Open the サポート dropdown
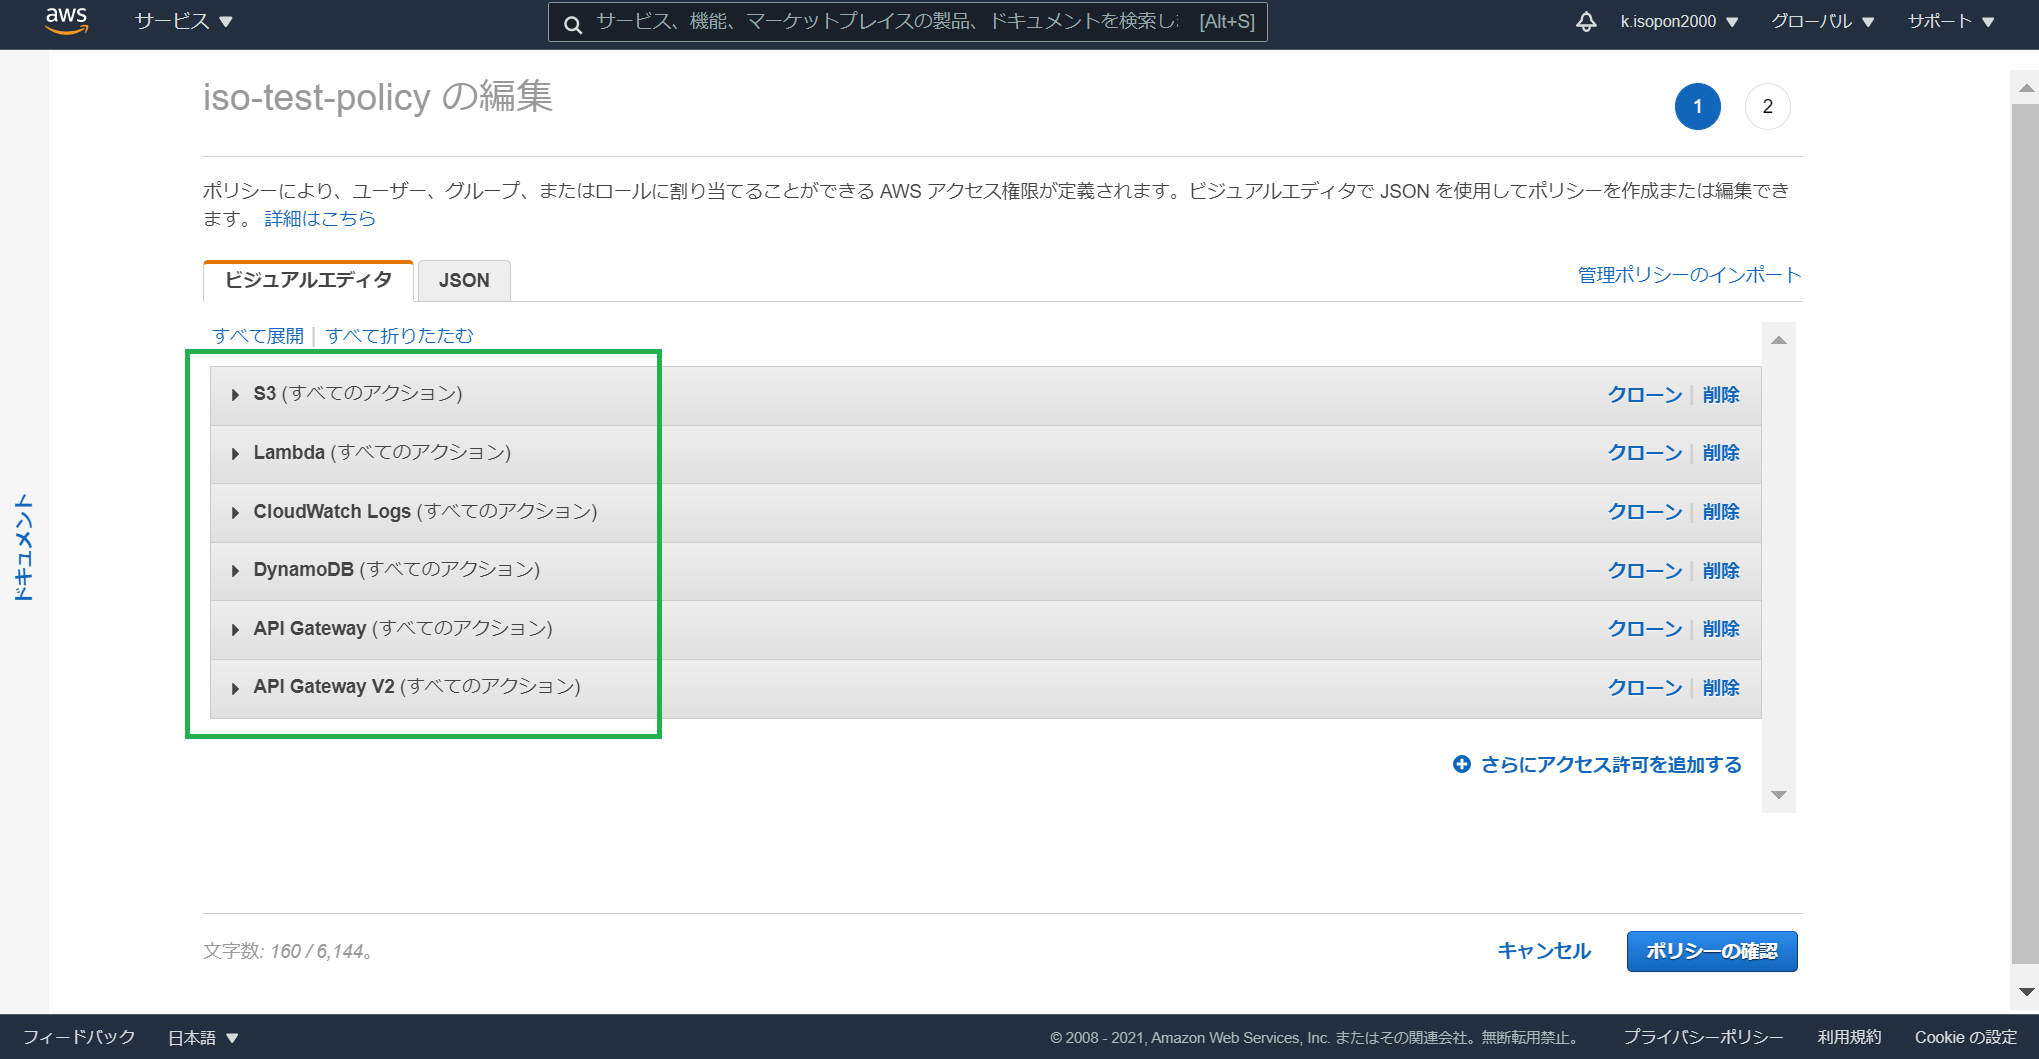2039x1059 pixels. (1946, 21)
